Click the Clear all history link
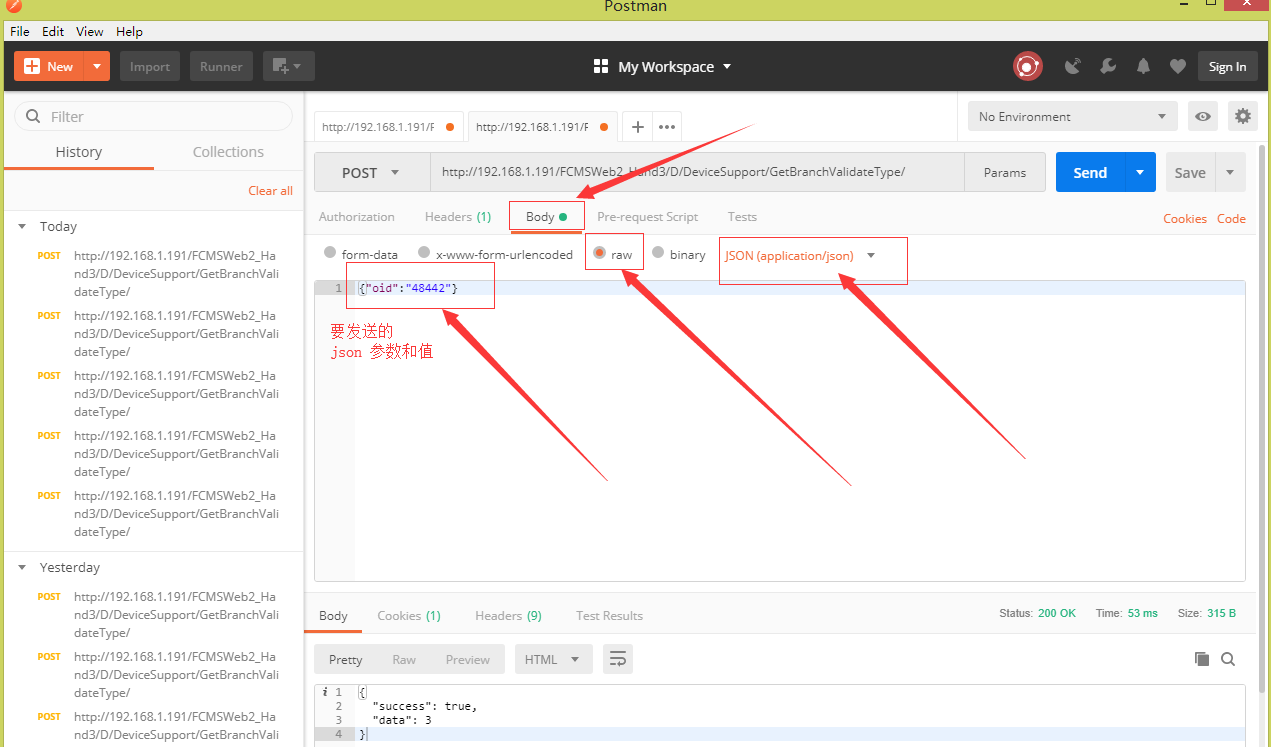Screen dimensions: 1271x747 (x=270, y=191)
